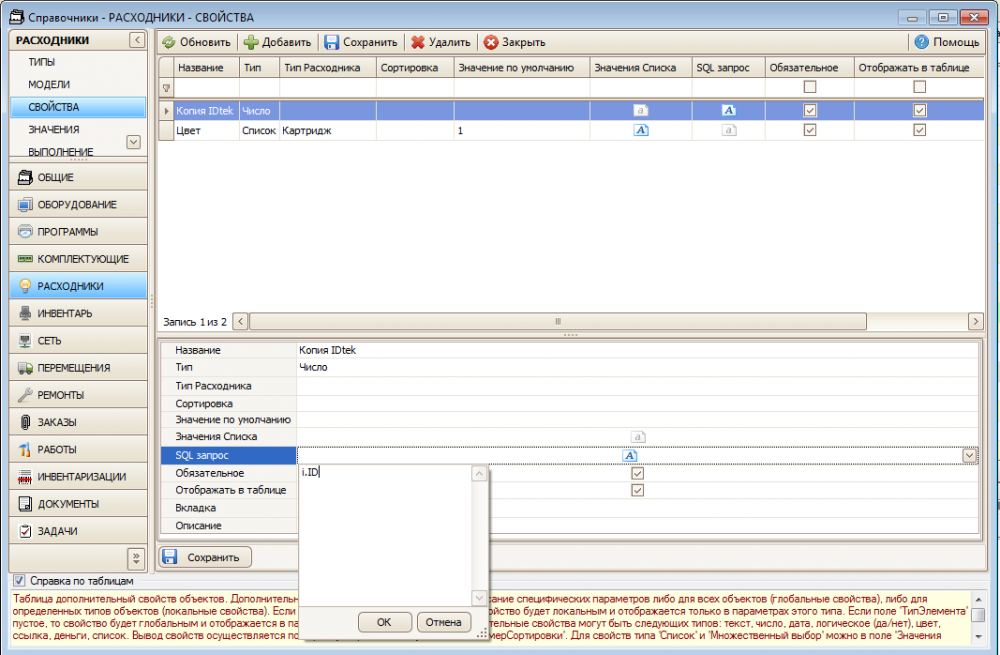Click bottom Сохранить button
The height and width of the screenshot is (655, 1000).
point(205,557)
